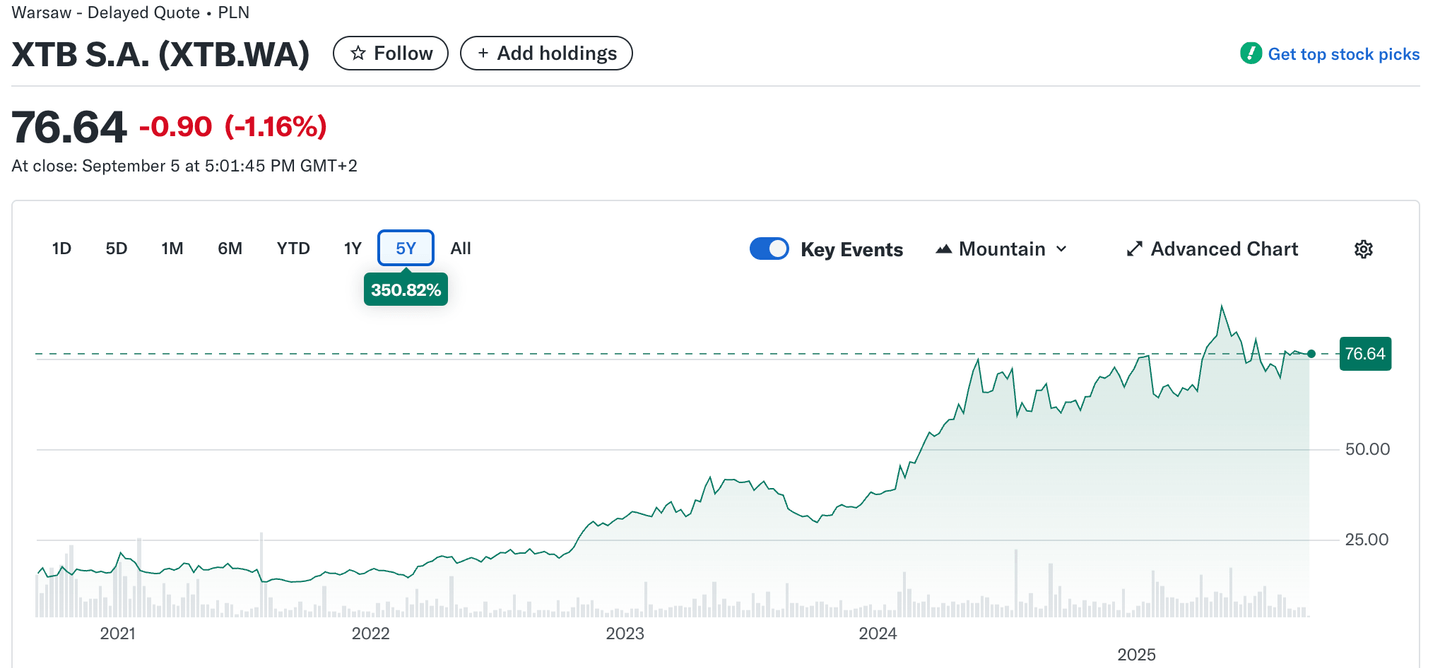1440x668 pixels.
Task: Switch chart to 1M range
Action: click(x=172, y=249)
